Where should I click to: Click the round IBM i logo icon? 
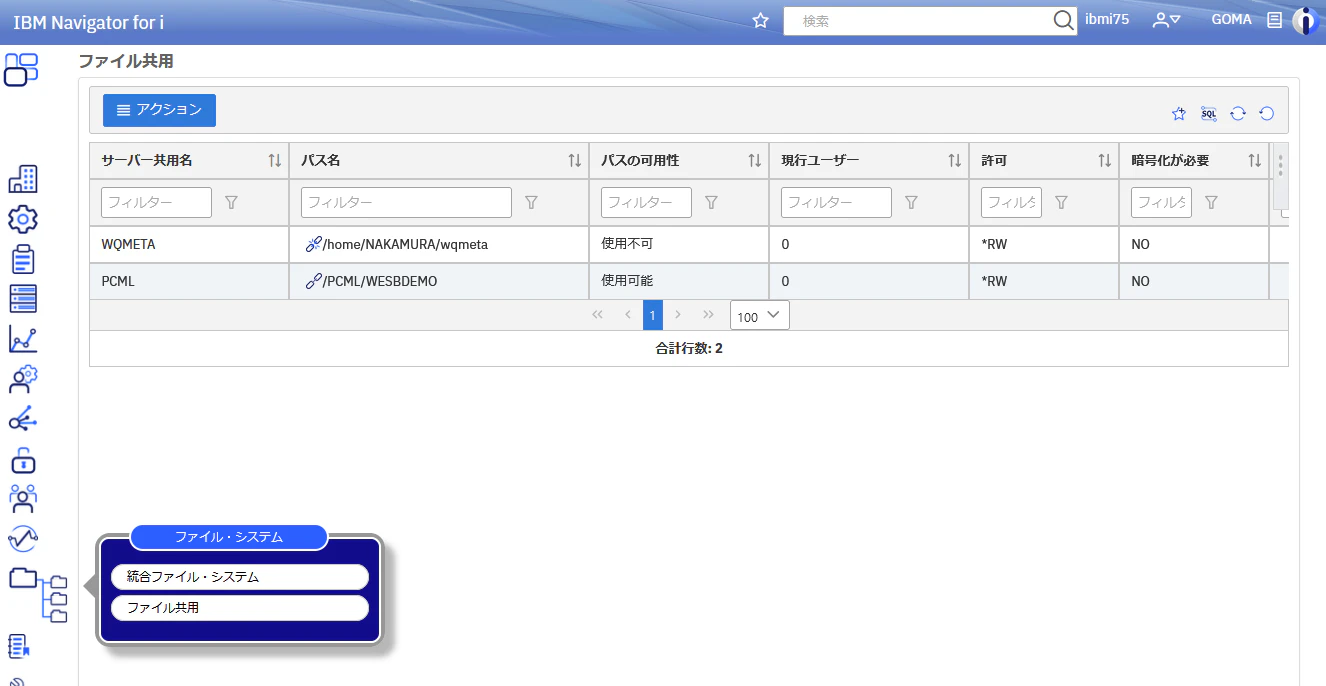tap(1306, 20)
